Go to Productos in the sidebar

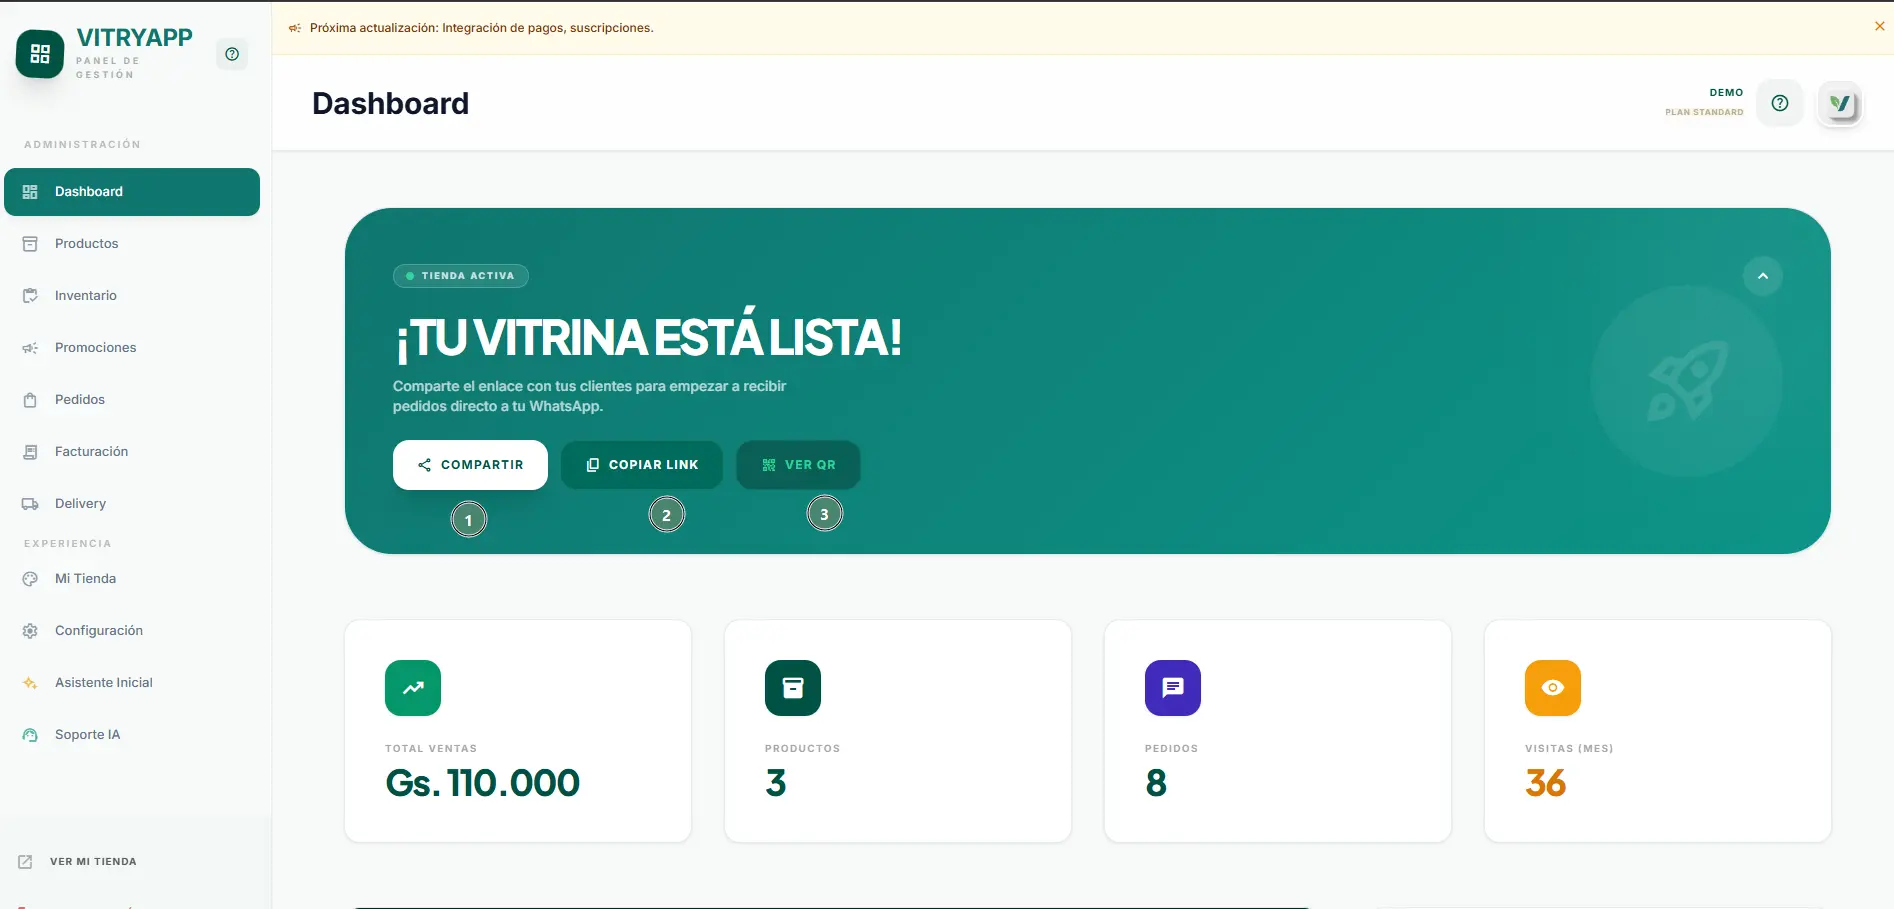click(132, 244)
